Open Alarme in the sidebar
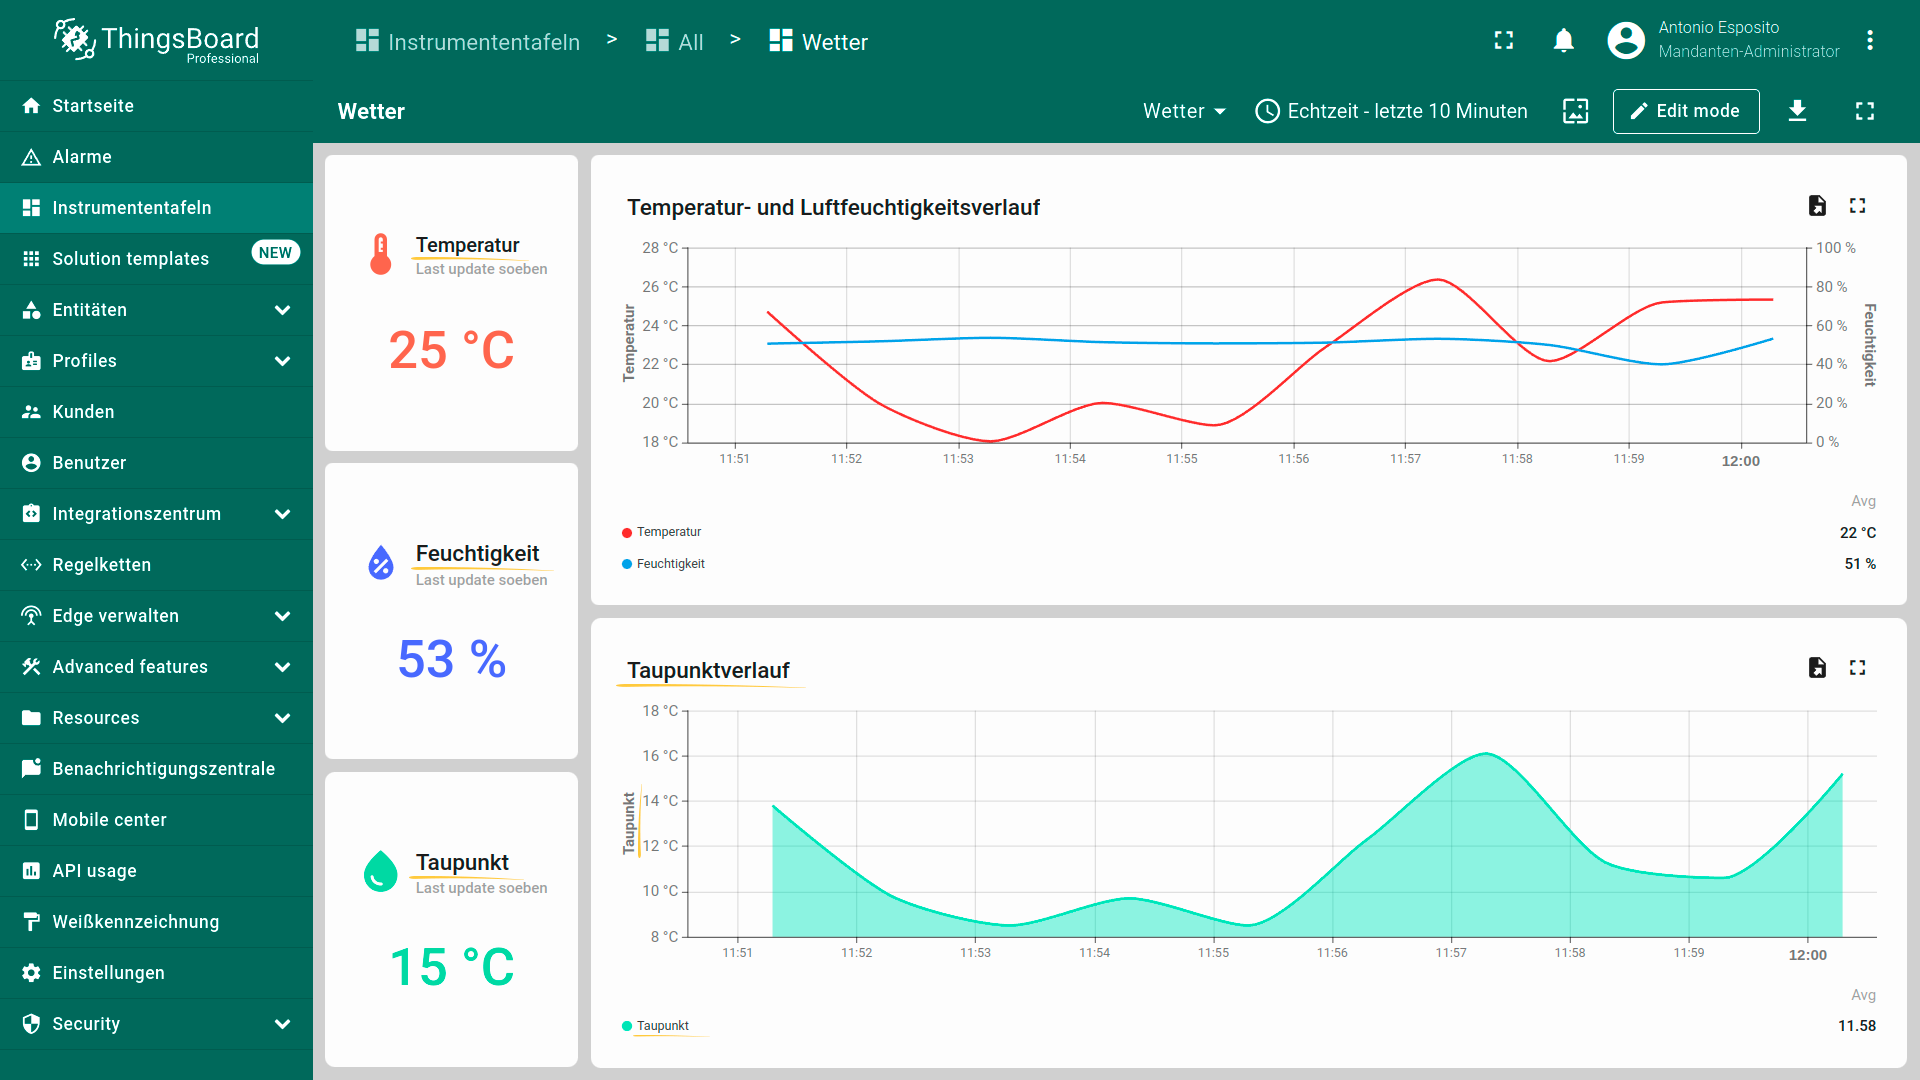Screen dimensions: 1920x1080 [82, 157]
